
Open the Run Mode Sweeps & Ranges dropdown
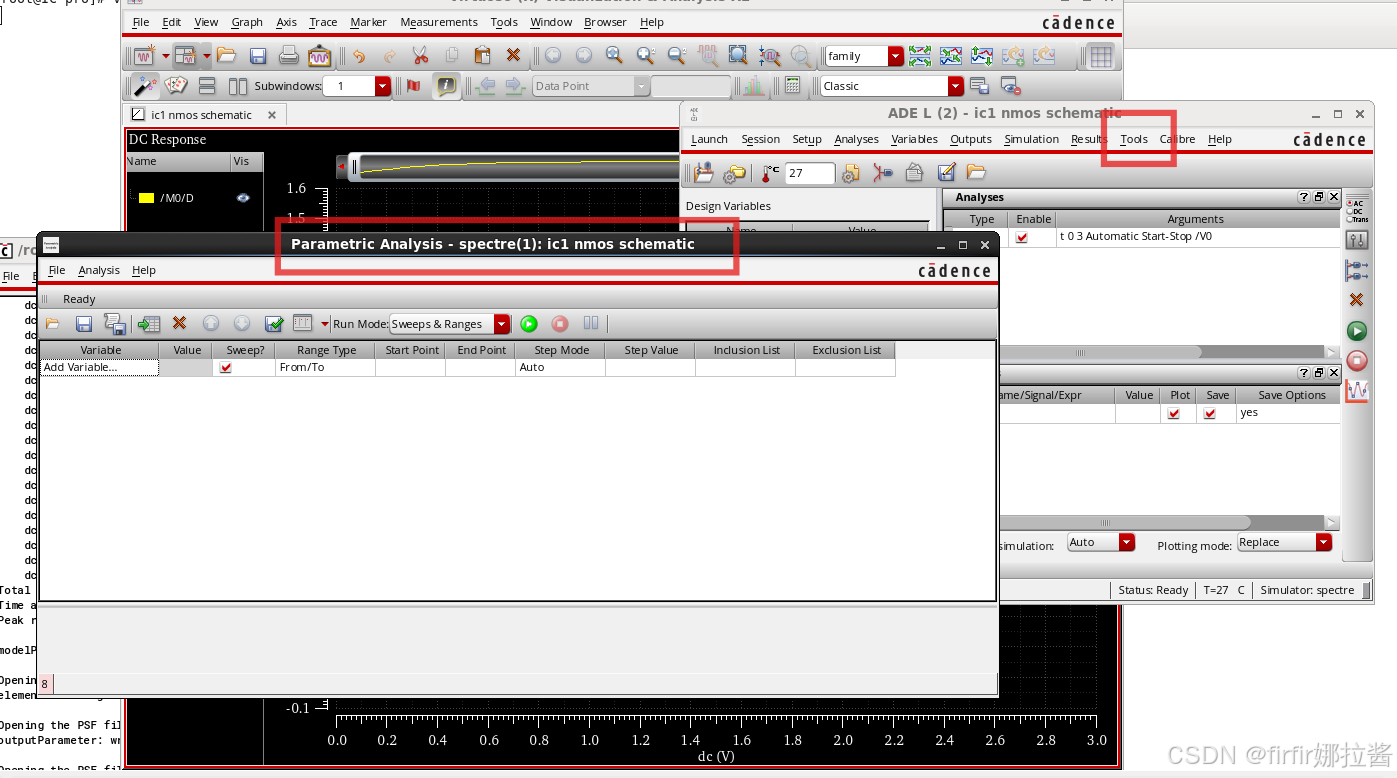point(502,324)
